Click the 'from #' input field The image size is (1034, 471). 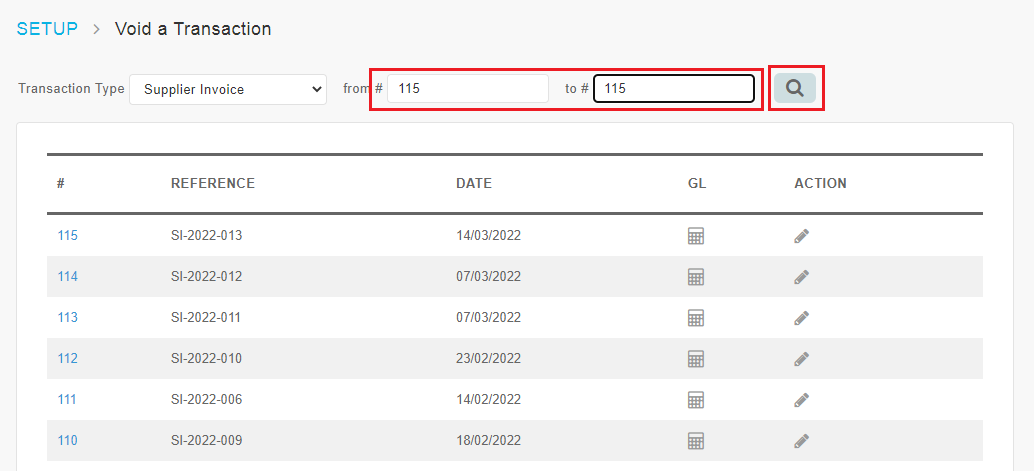468,88
